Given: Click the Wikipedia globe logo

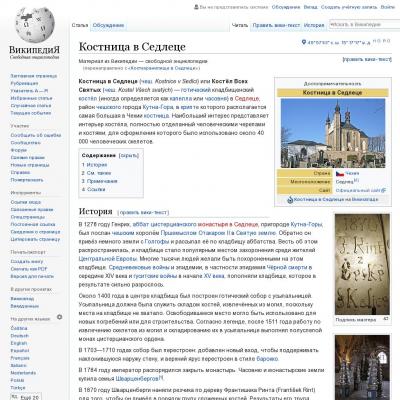Looking at the screenshot, I should (35, 25).
